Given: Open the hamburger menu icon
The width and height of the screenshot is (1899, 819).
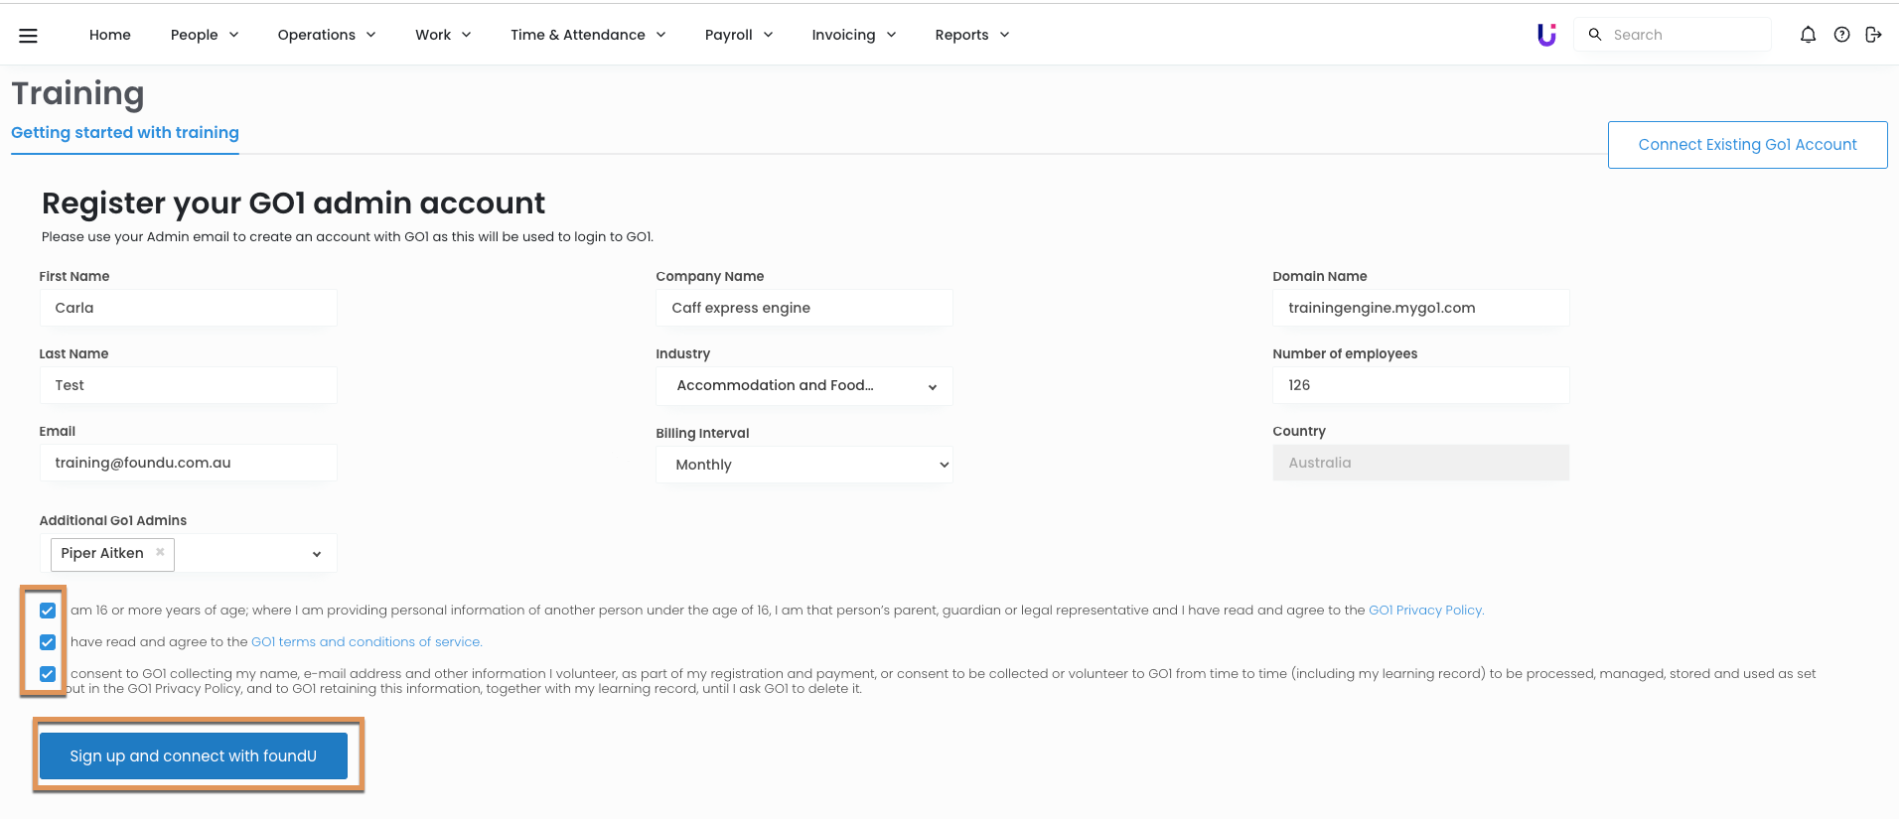Looking at the screenshot, I should [28, 35].
